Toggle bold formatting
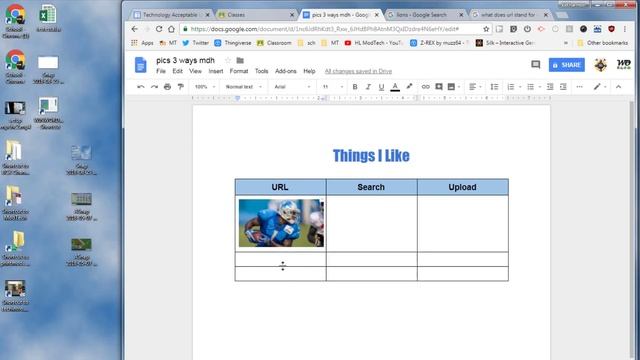This screenshot has width=640, height=360. 355,87
